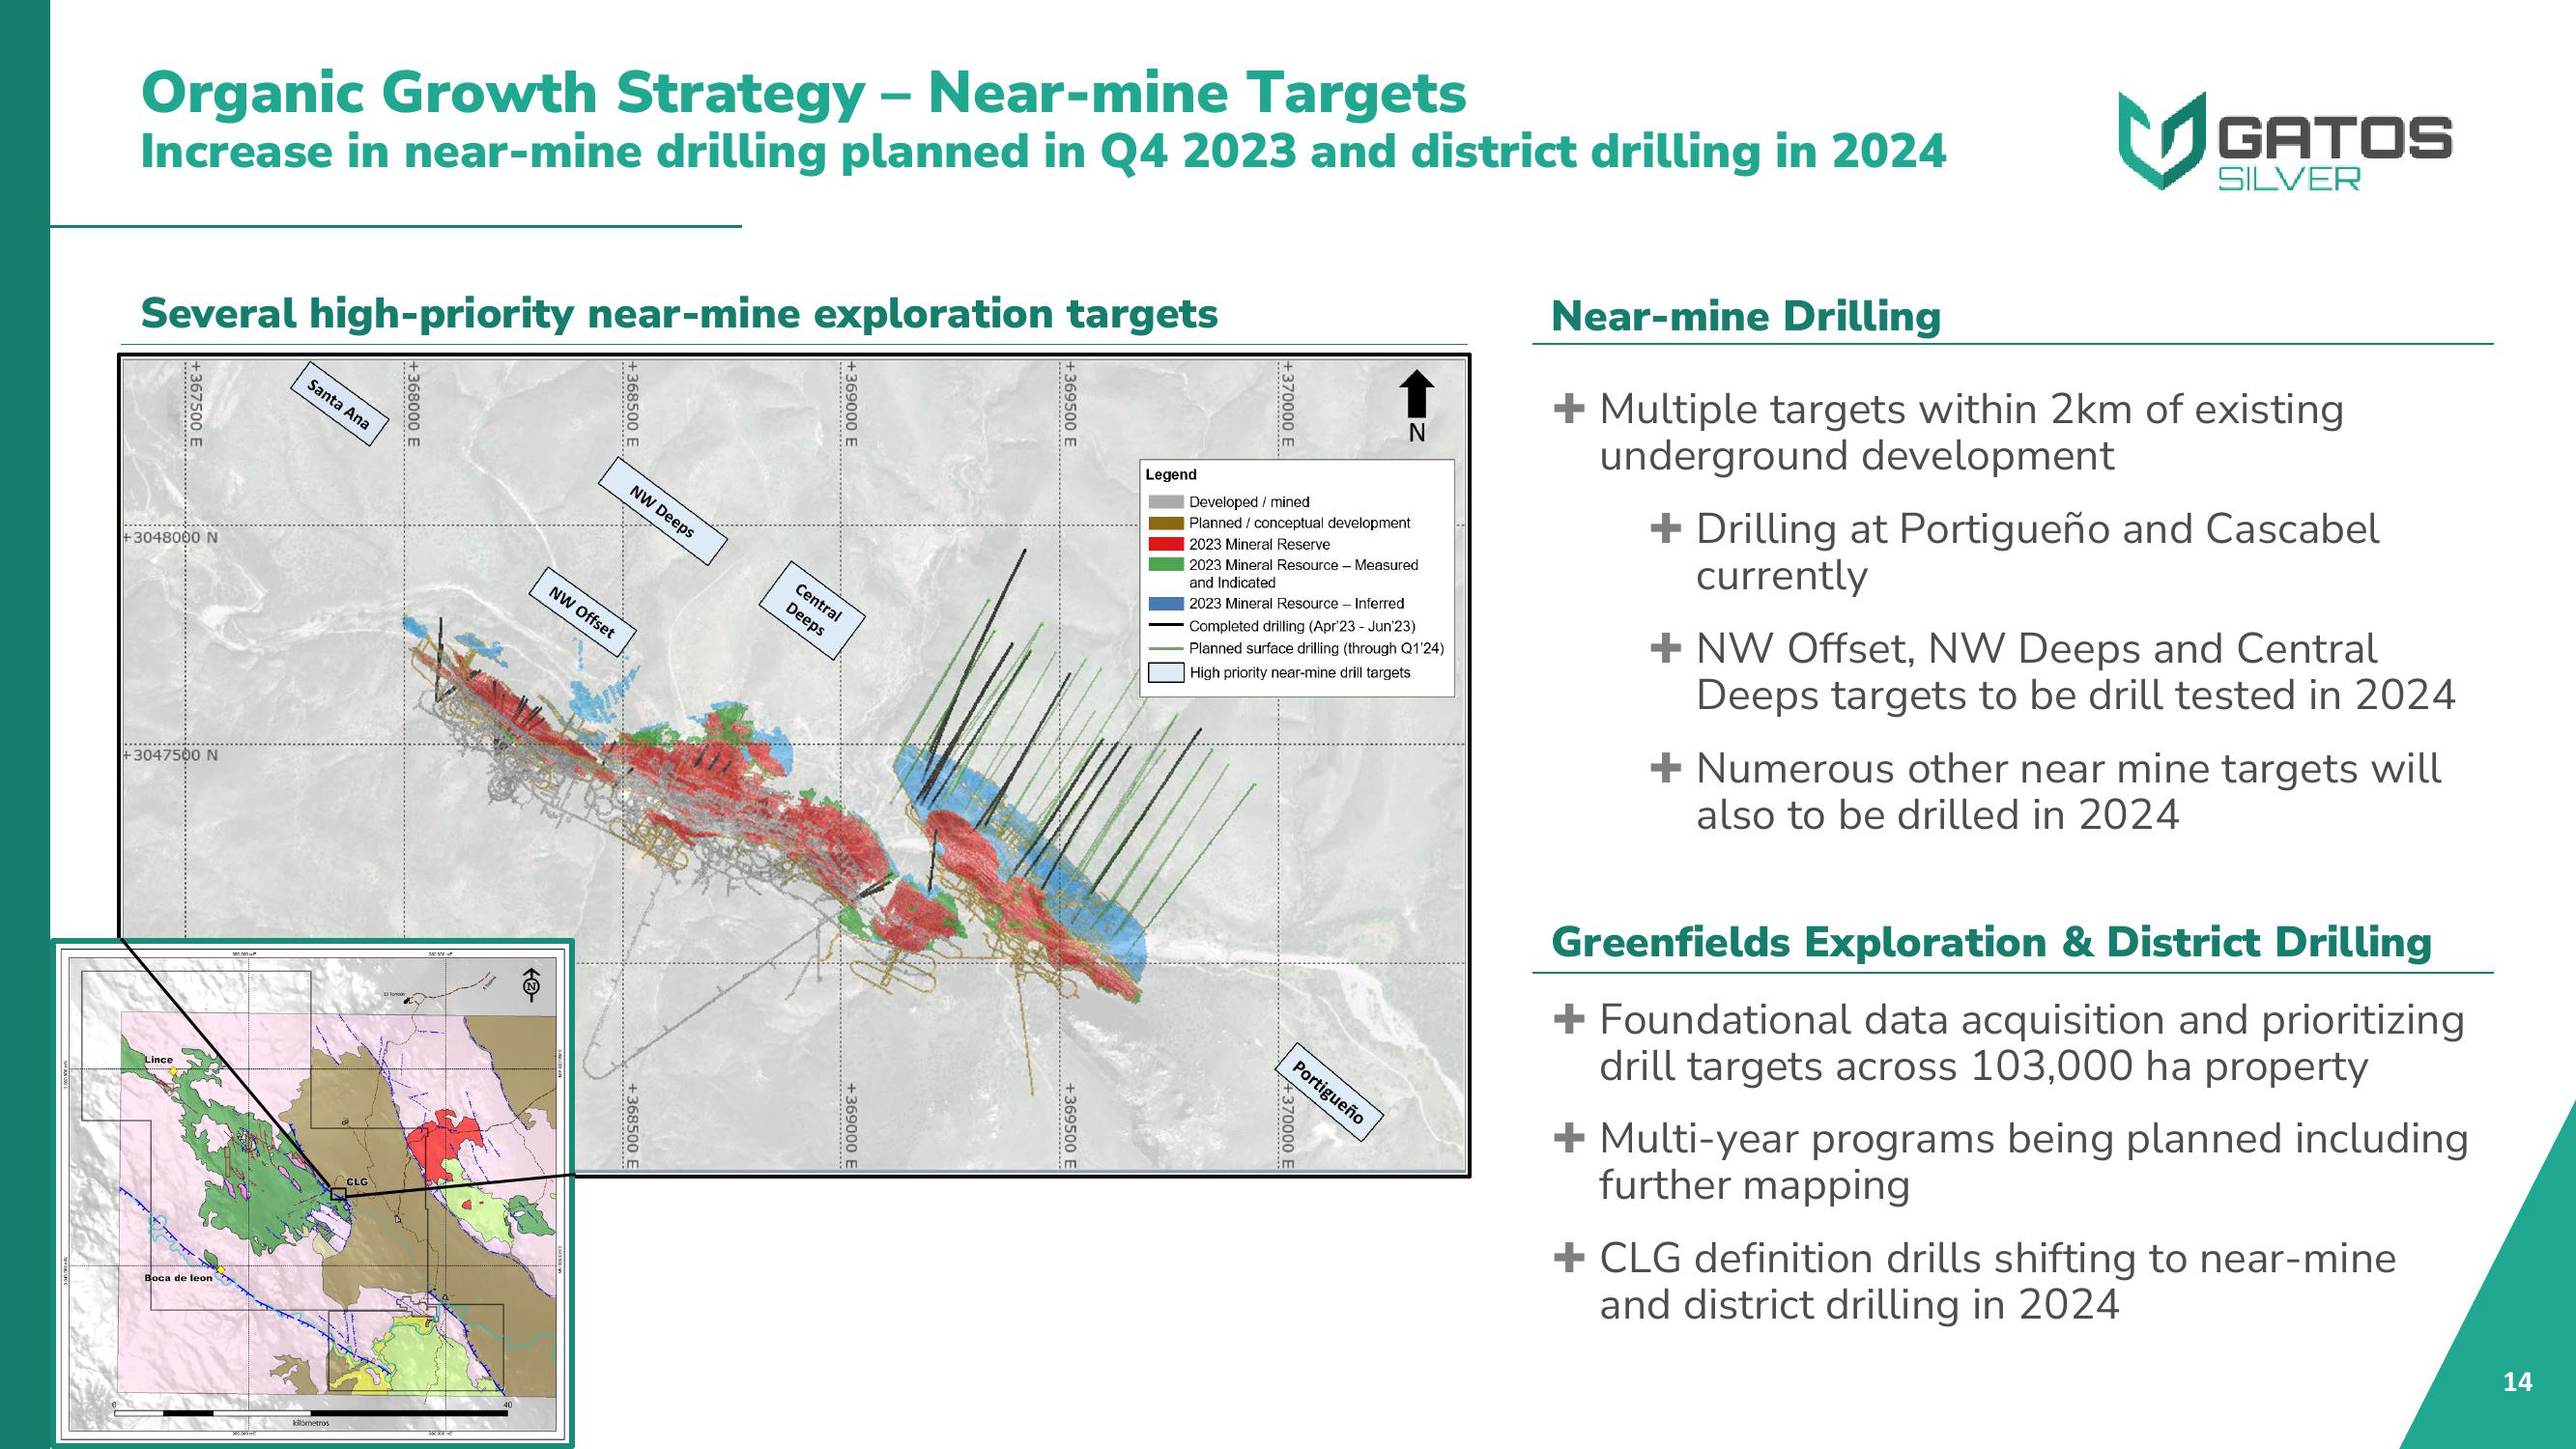Click the Several high-priority near-mine exploration targets heading
This screenshot has width=2576, height=1449.
(679, 313)
